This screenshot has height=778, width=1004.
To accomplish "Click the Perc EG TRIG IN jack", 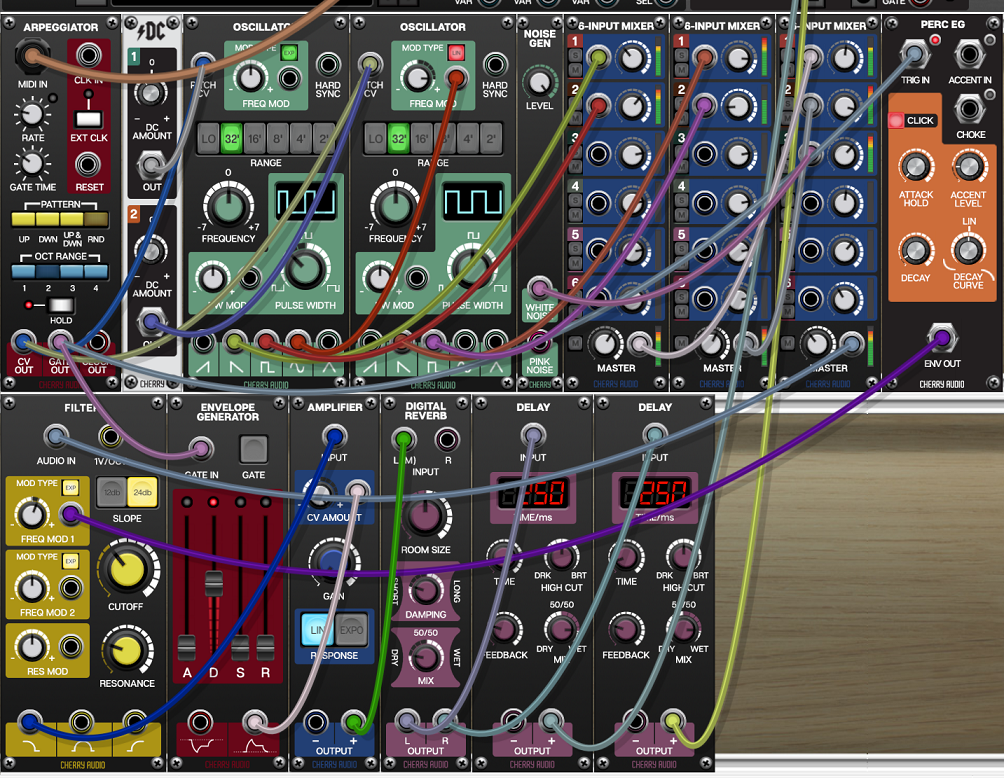I will click(x=914, y=54).
